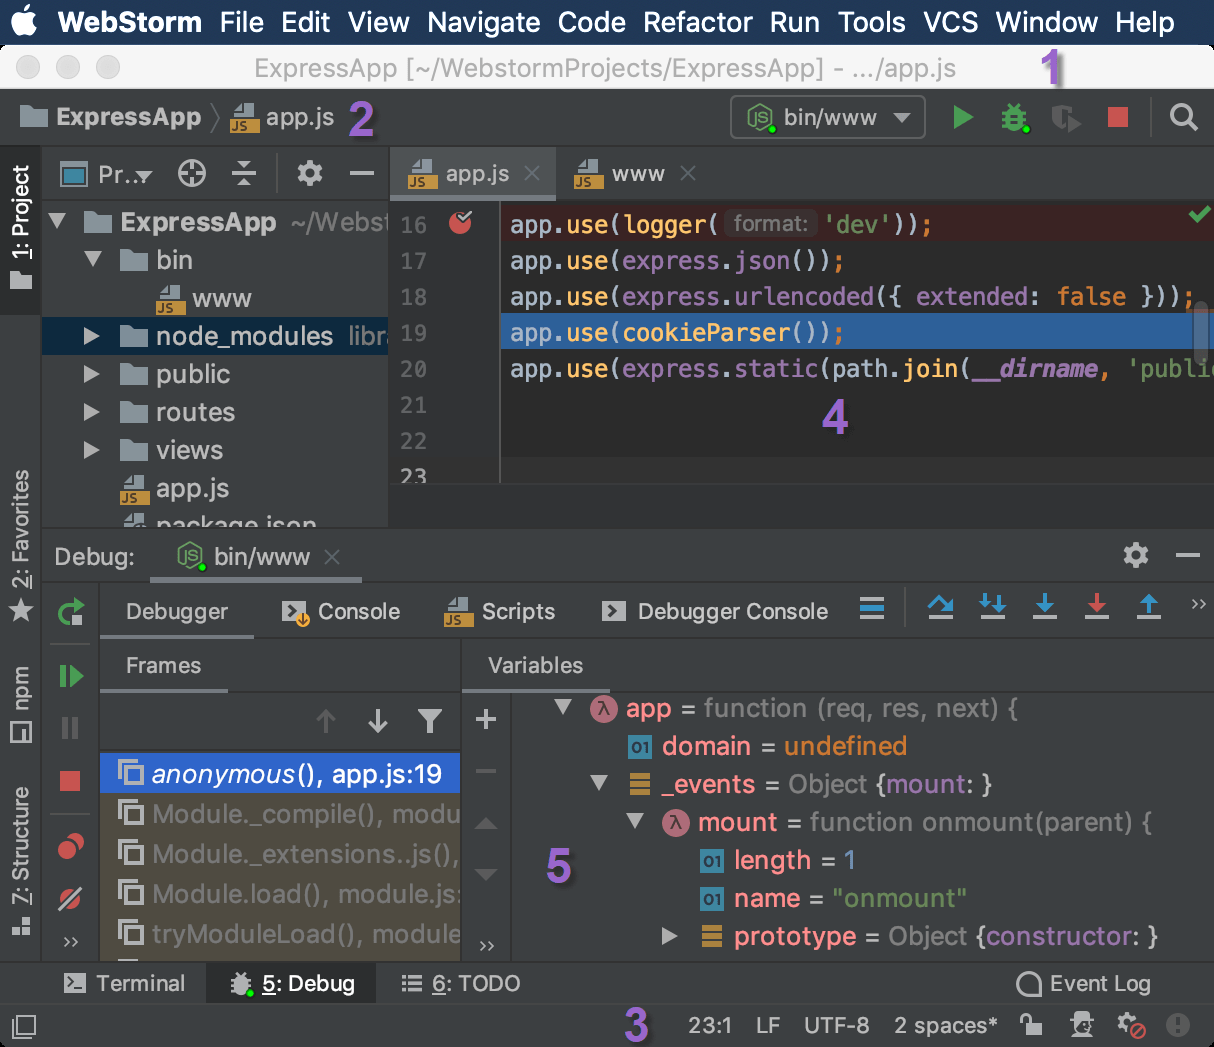Stop debugging with red square in Debug panel
Viewport: 1214px width, 1047px height.
pos(70,781)
